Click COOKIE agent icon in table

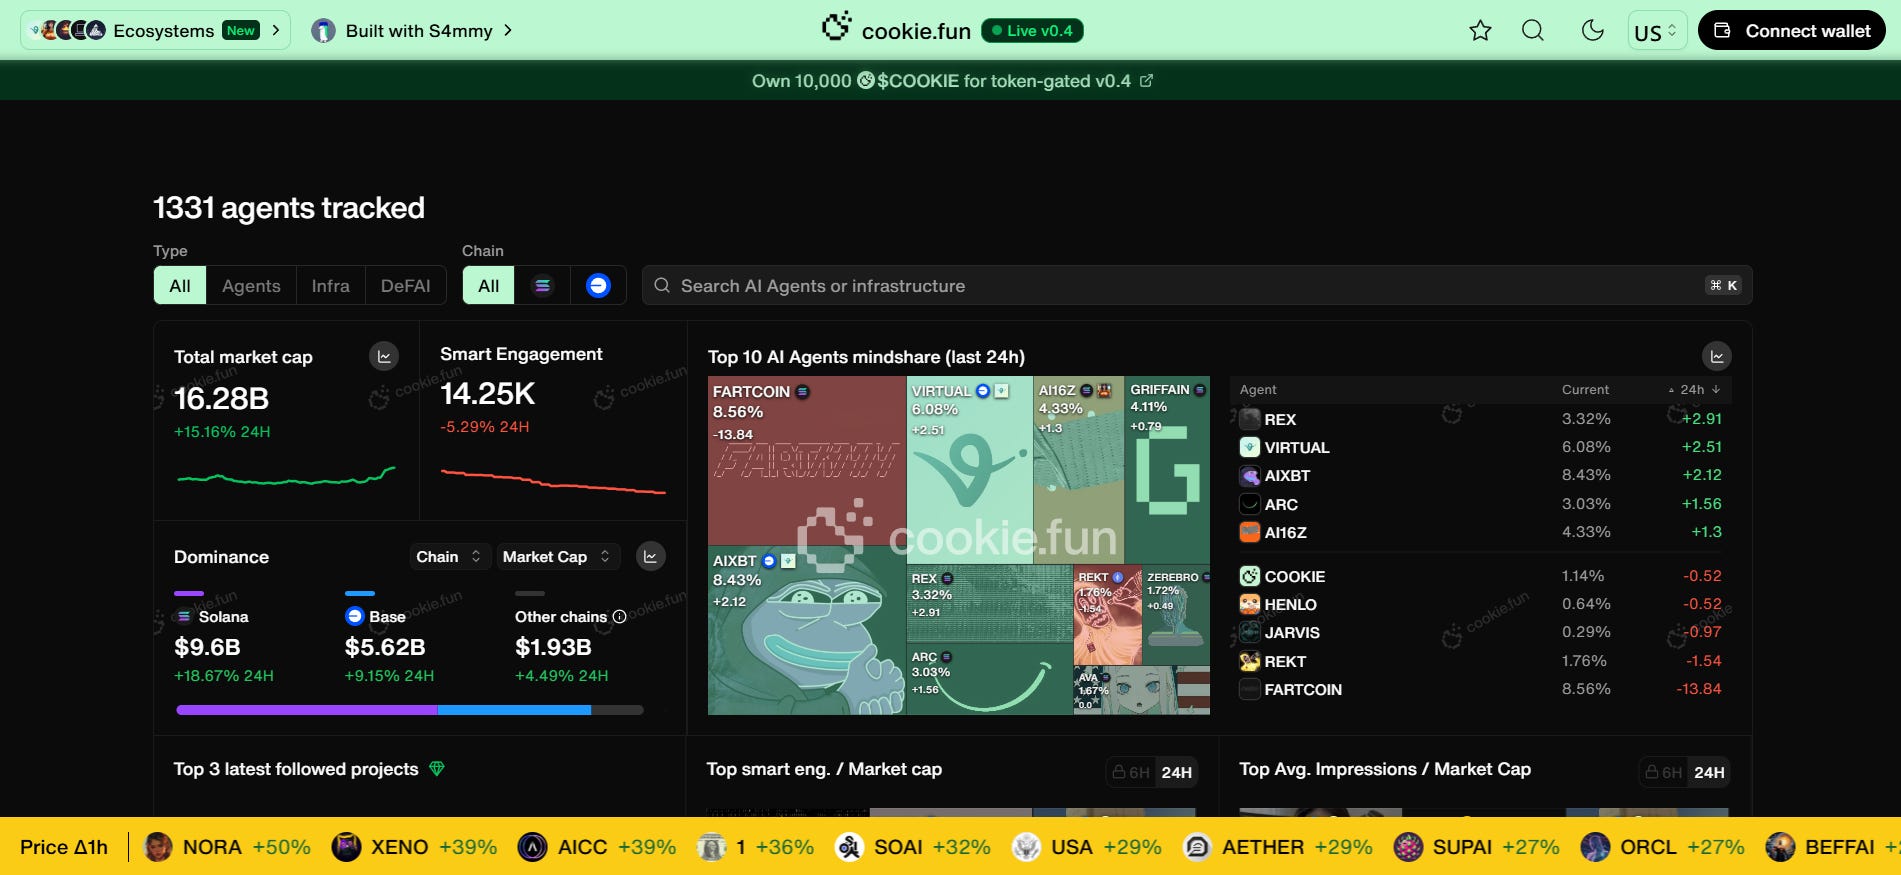pos(1249,576)
